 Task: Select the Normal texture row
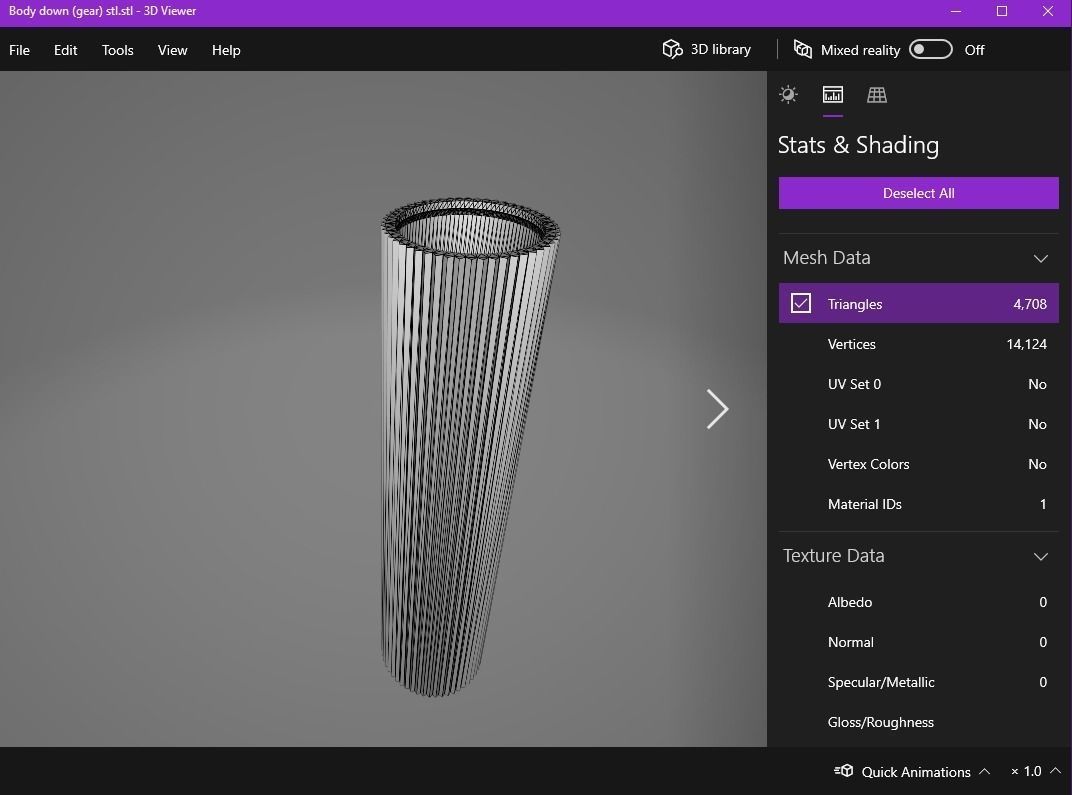point(918,642)
